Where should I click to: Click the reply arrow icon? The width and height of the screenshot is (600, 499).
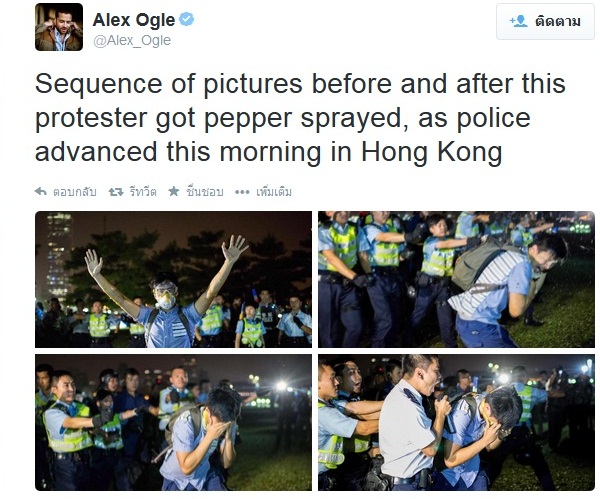pyautogui.click(x=41, y=191)
